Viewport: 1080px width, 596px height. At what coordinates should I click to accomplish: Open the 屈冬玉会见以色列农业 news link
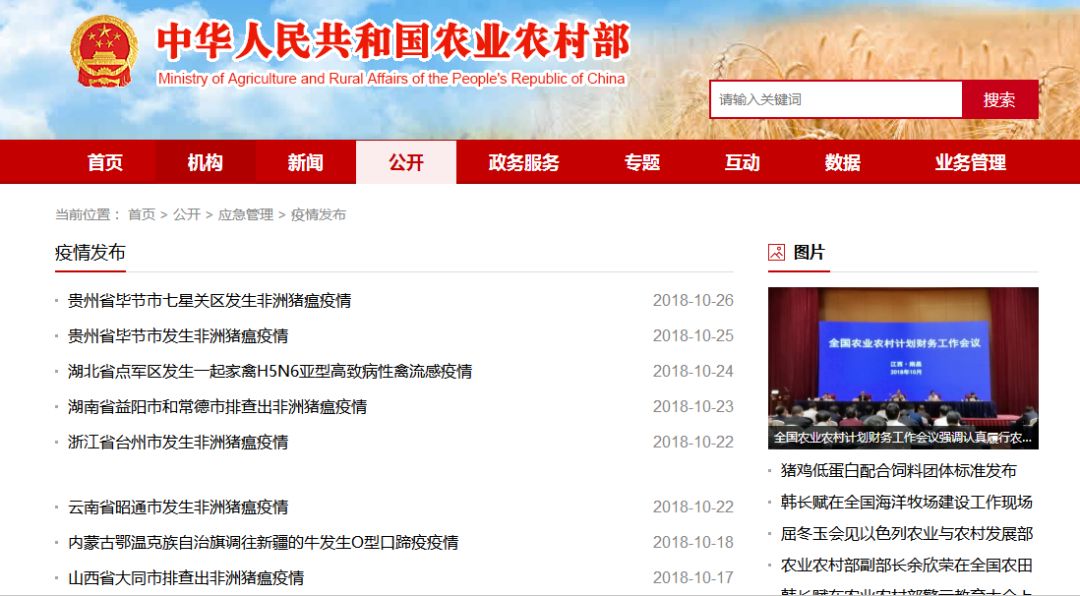click(x=906, y=534)
